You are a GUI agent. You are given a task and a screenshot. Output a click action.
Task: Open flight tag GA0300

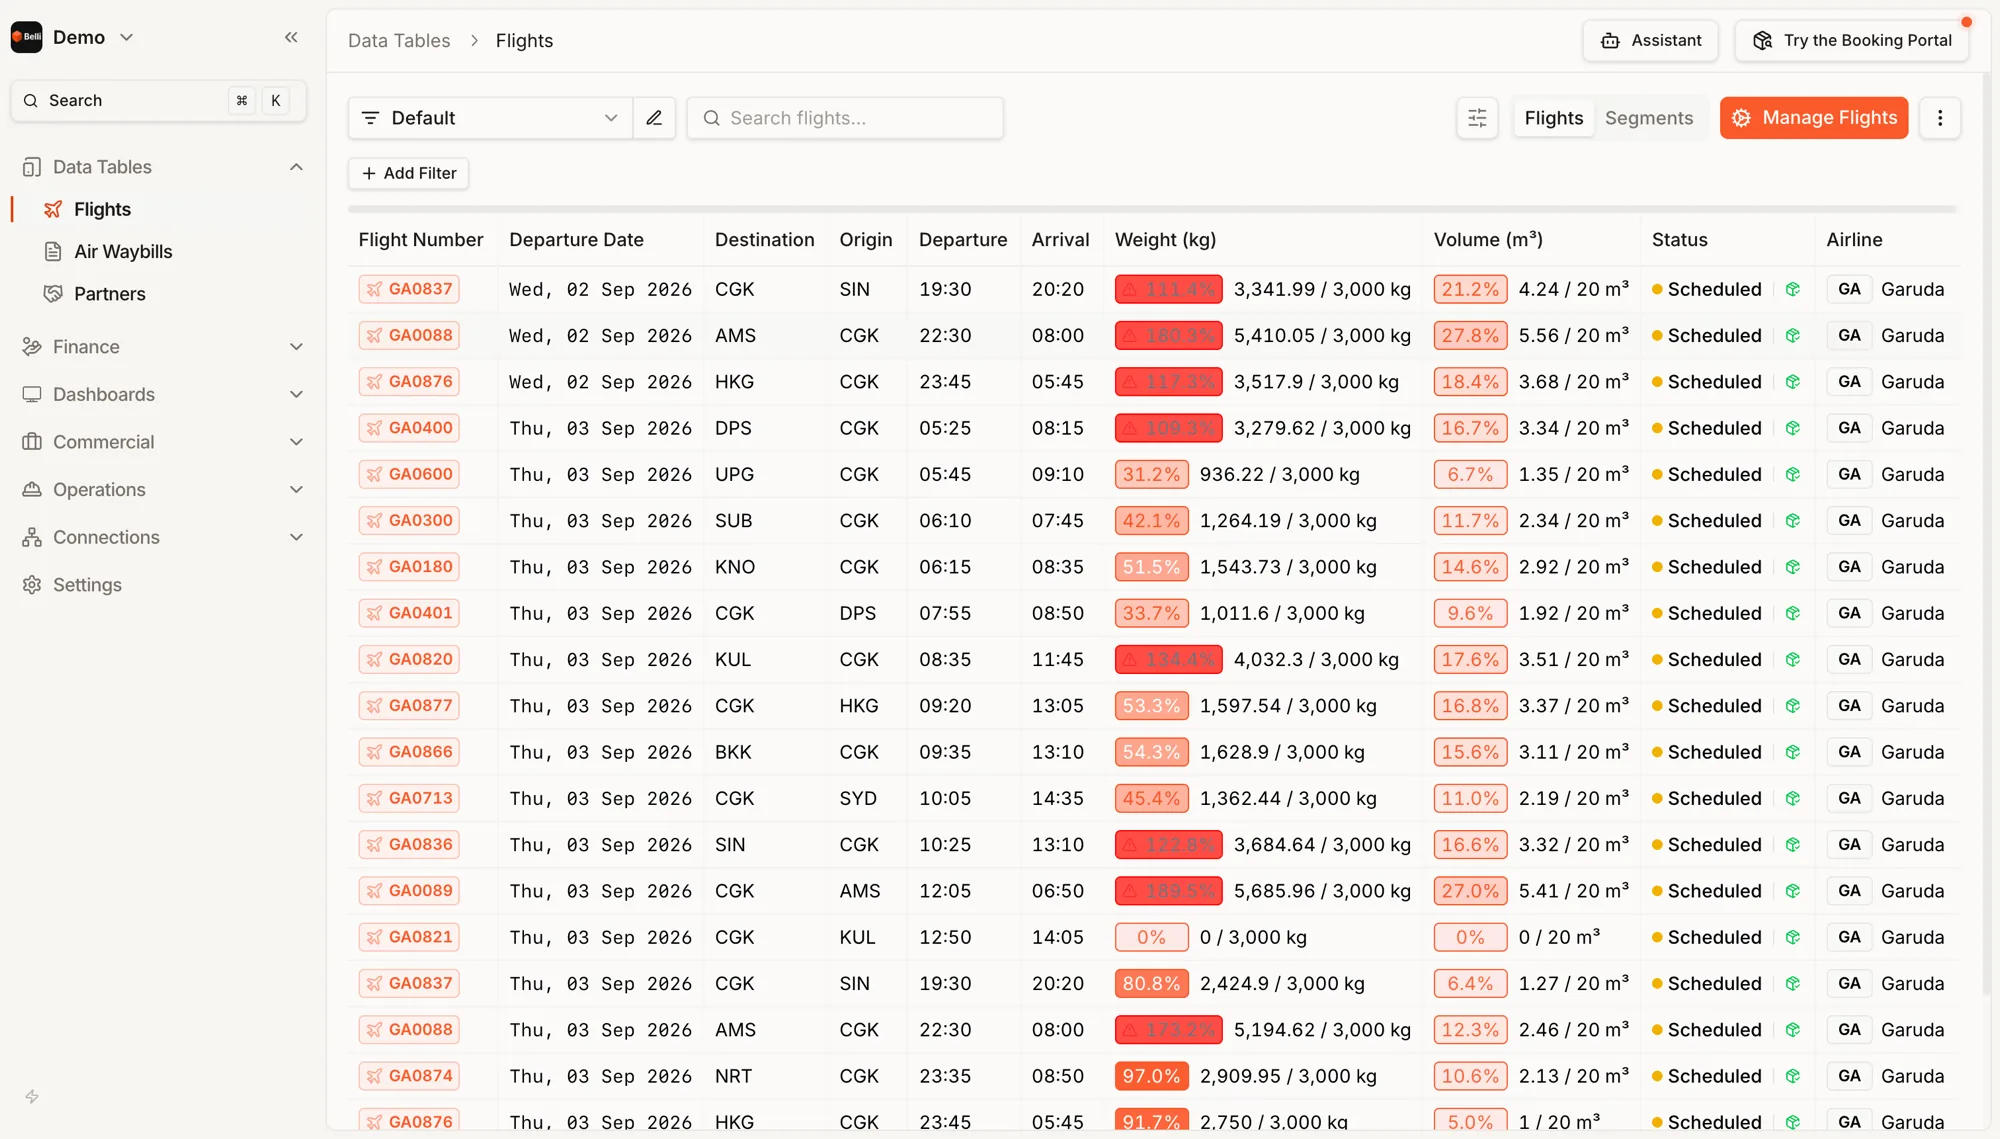[409, 521]
